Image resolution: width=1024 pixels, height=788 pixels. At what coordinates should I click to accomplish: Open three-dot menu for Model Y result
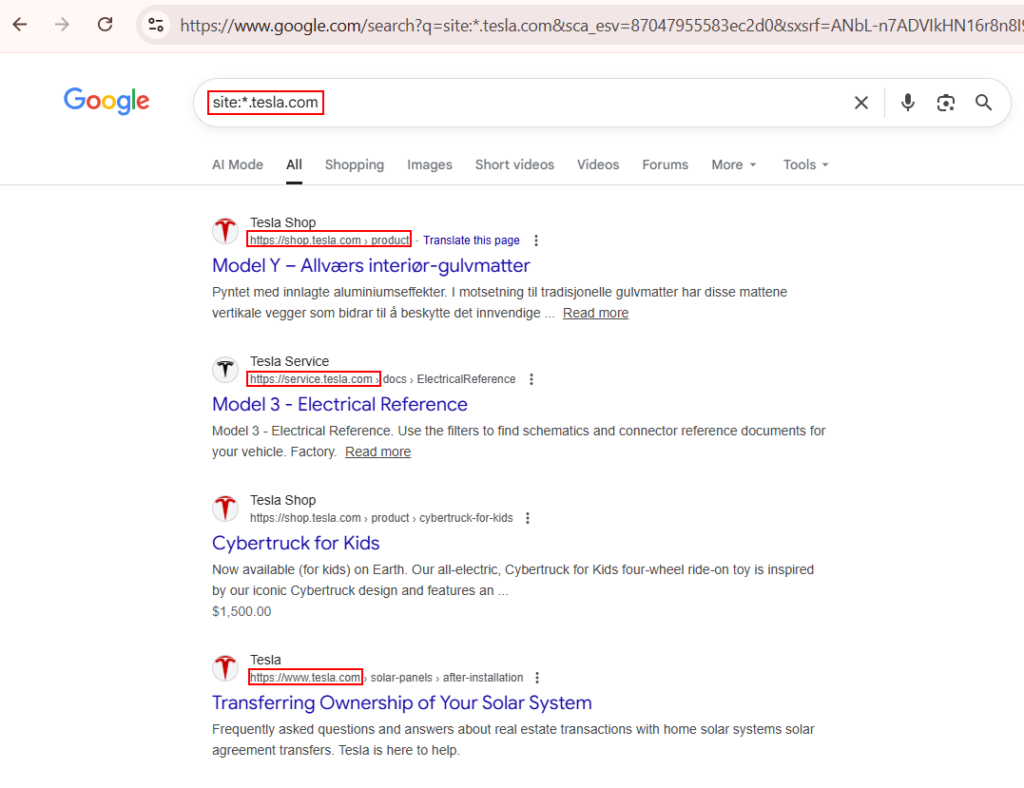pyautogui.click(x=537, y=241)
